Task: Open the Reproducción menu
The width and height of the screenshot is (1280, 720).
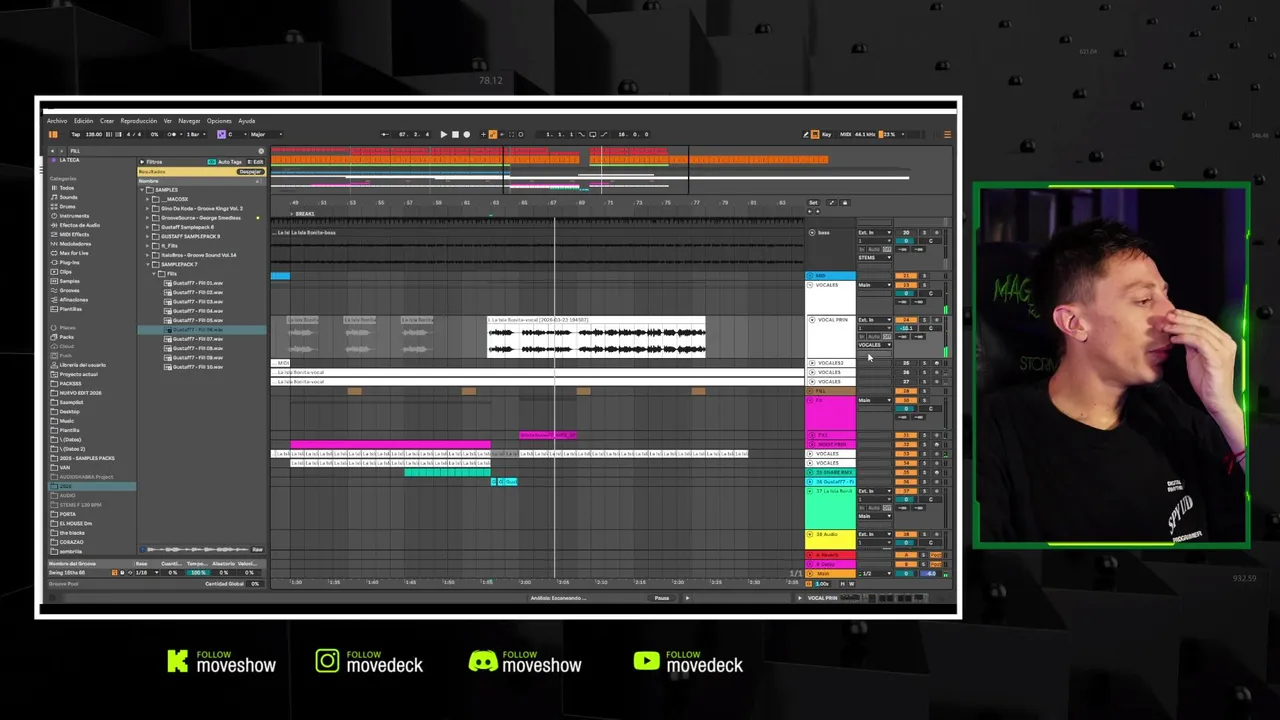Action: pyautogui.click(x=139, y=121)
